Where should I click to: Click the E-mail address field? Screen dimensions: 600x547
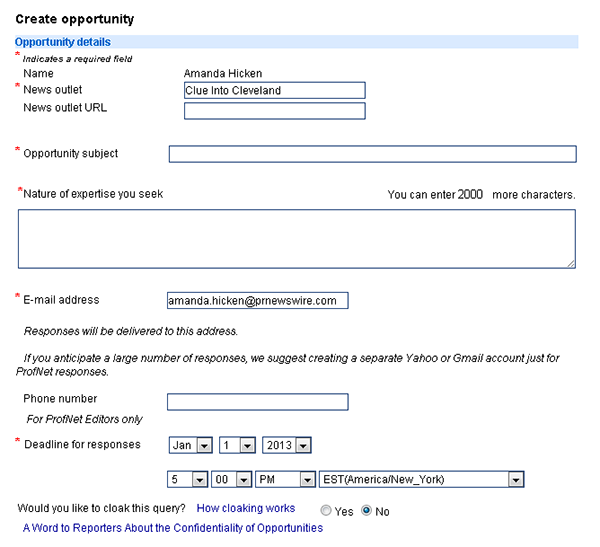click(x=257, y=300)
